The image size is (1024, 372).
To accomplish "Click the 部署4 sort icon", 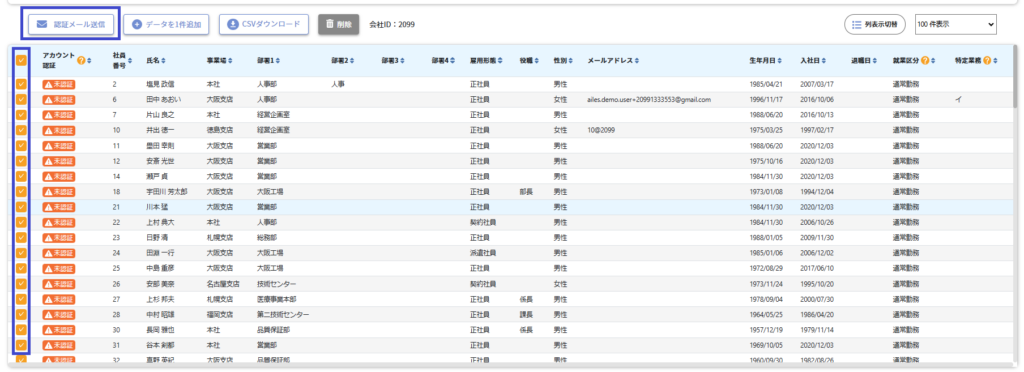I will click(453, 61).
